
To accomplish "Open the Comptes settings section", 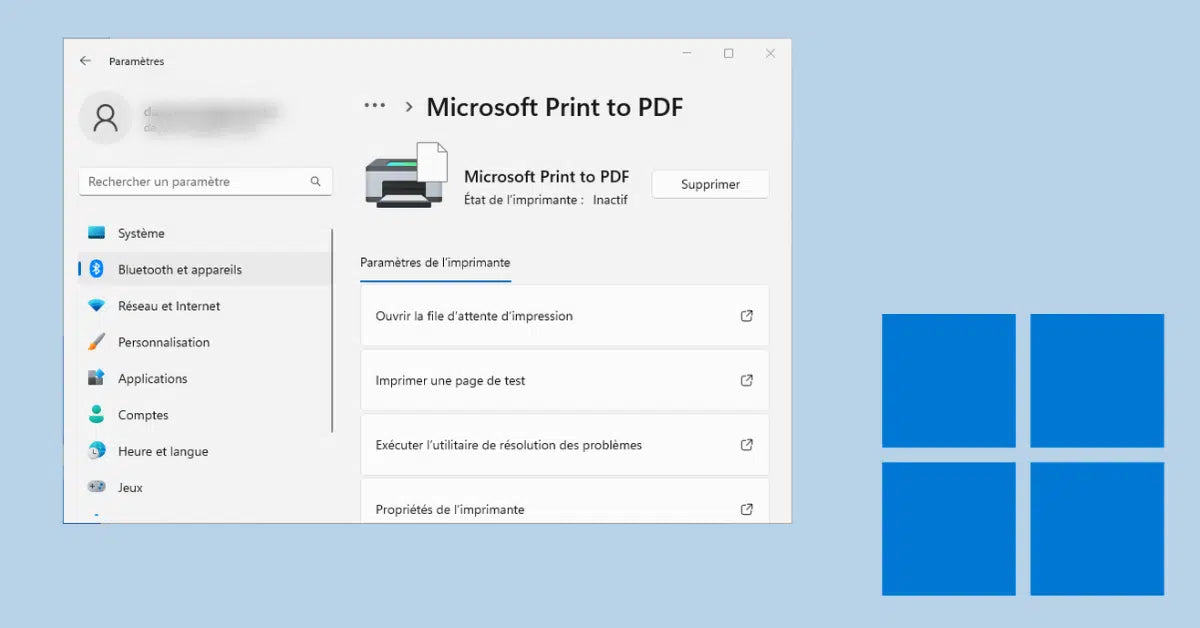I will tap(143, 415).
